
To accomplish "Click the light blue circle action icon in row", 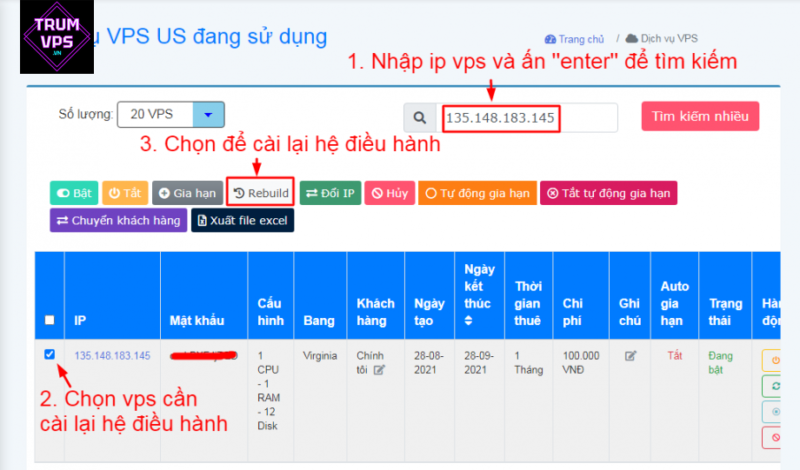I will (776, 412).
